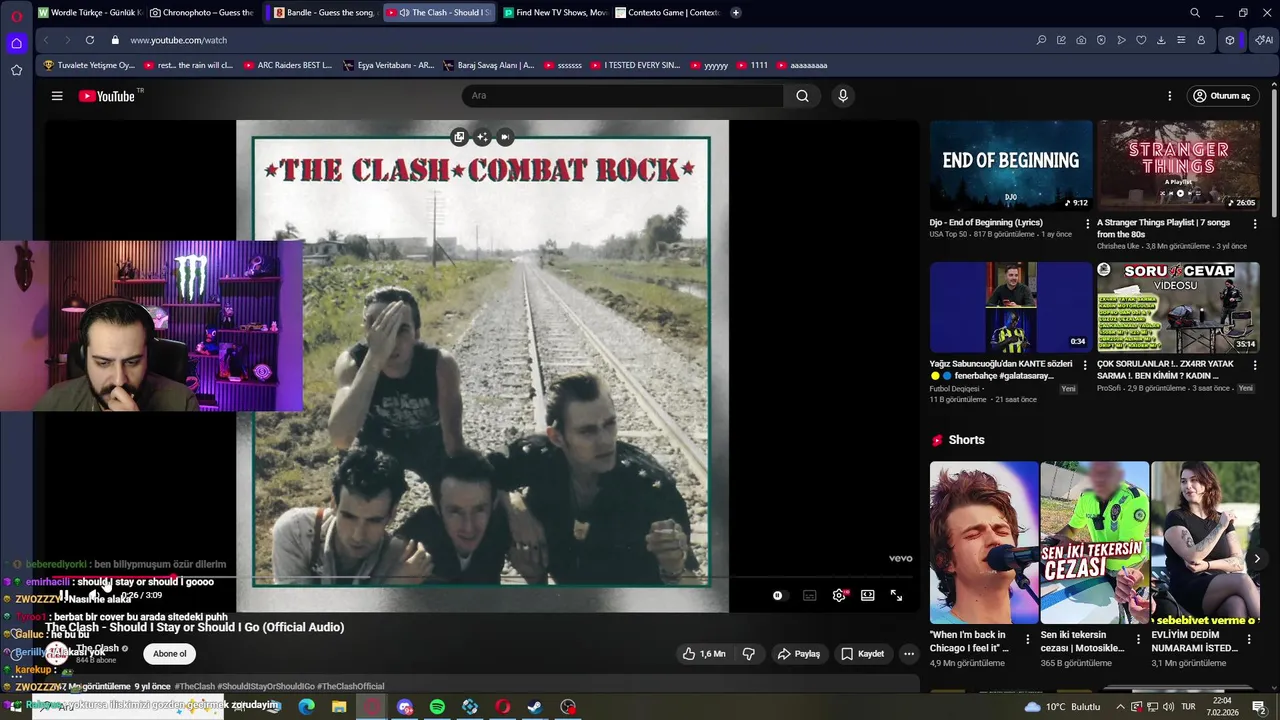Screen dimensions: 1280x720
Task: Open Steam from the taskbar
Action: tap(536, 707)
